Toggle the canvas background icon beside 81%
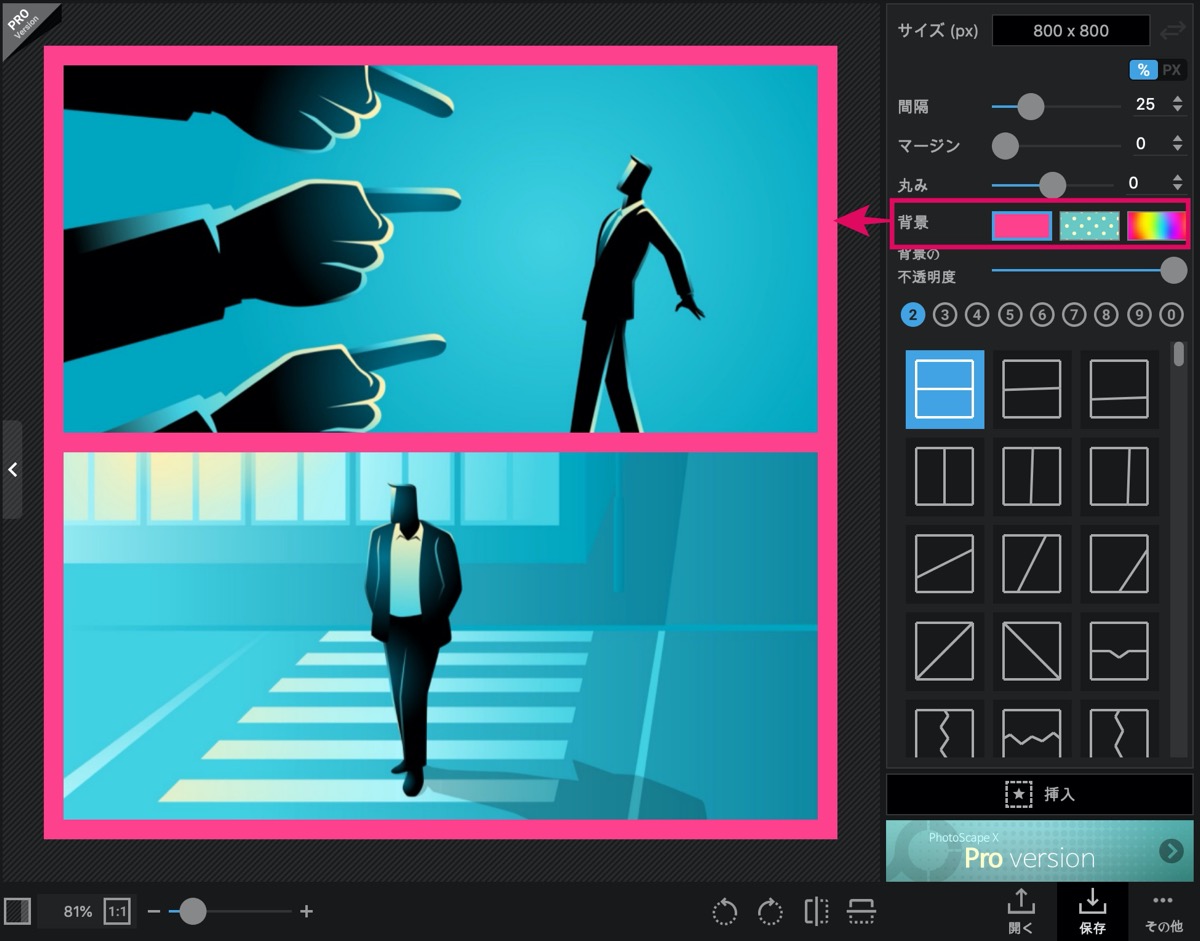This screenshot has width=1200, height=941. [x=18, y=911]
